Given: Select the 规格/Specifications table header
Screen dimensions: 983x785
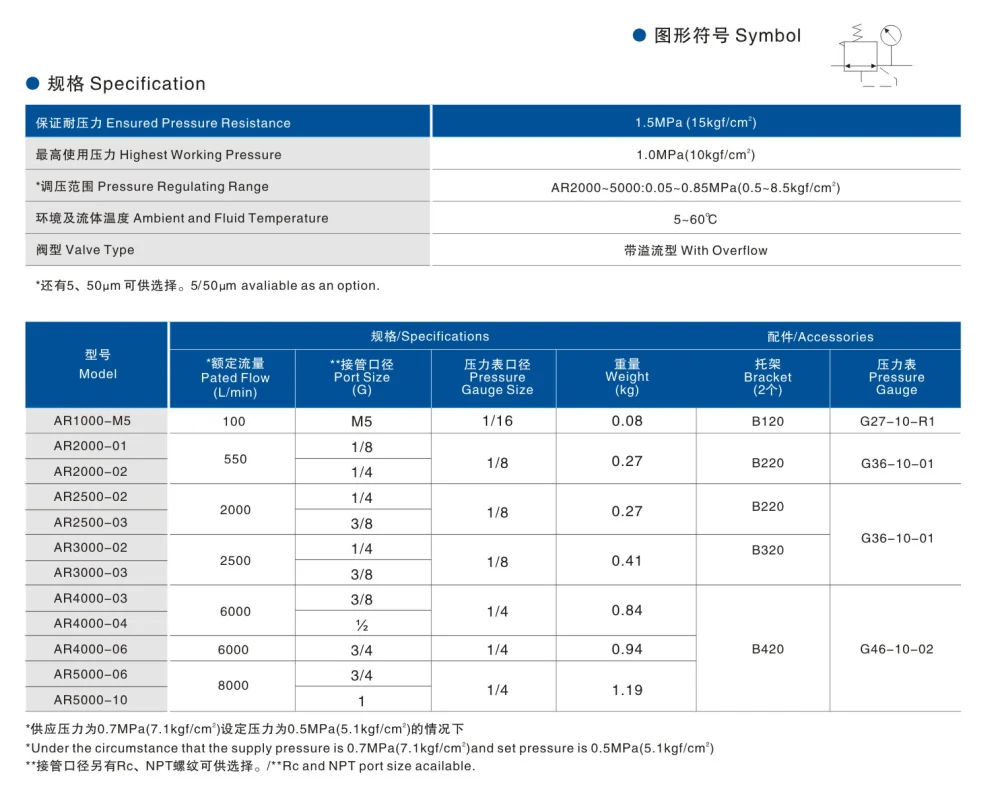Looking at the screenshot, I should point(430,336).
